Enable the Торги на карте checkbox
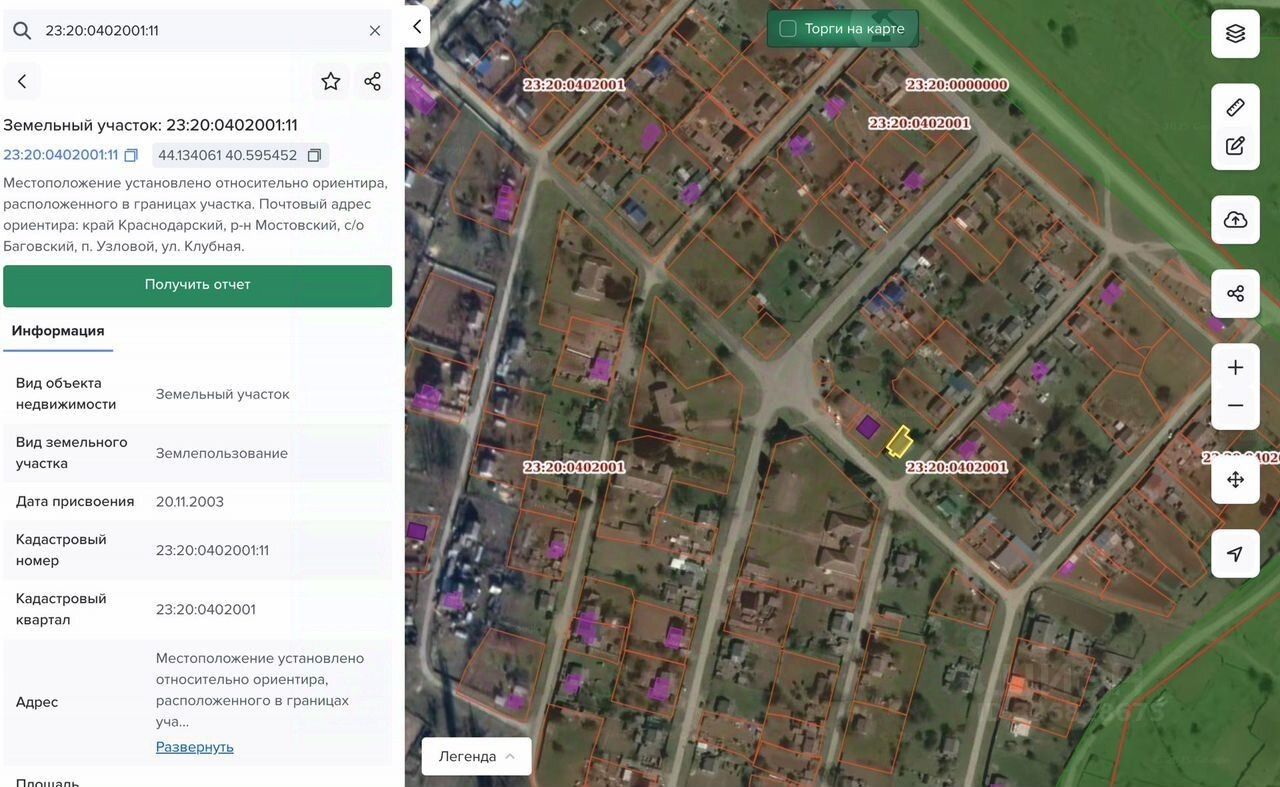 coord(788,29)
